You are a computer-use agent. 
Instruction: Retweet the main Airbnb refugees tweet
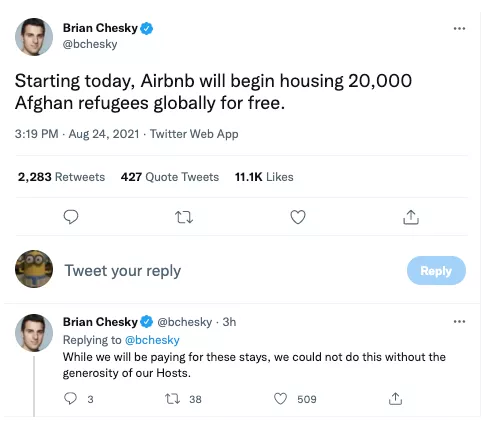pos(184,217)
